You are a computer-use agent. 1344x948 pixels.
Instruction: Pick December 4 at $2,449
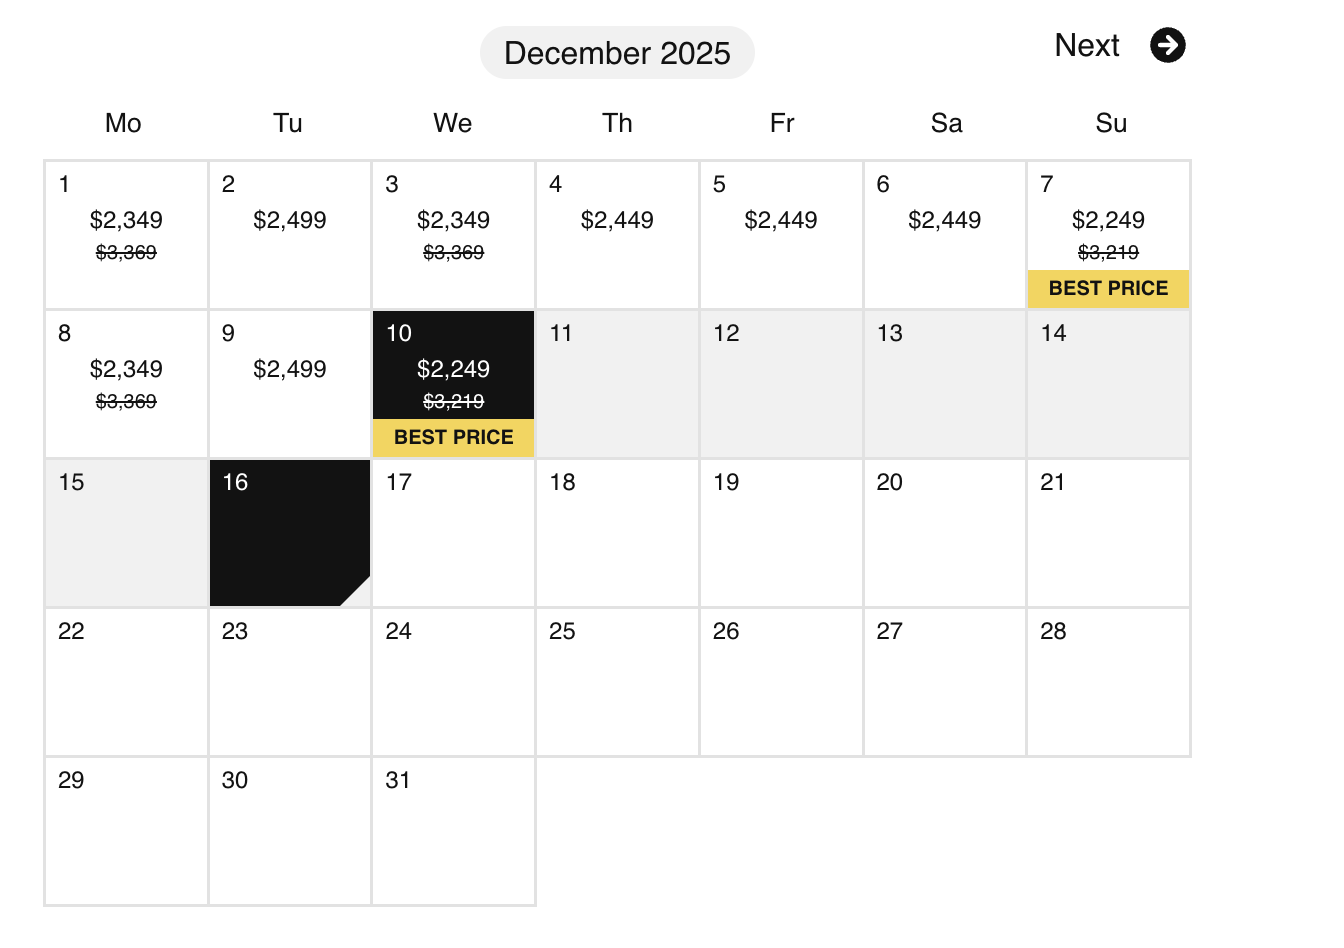pyautogui.click(x=617, y=235)
